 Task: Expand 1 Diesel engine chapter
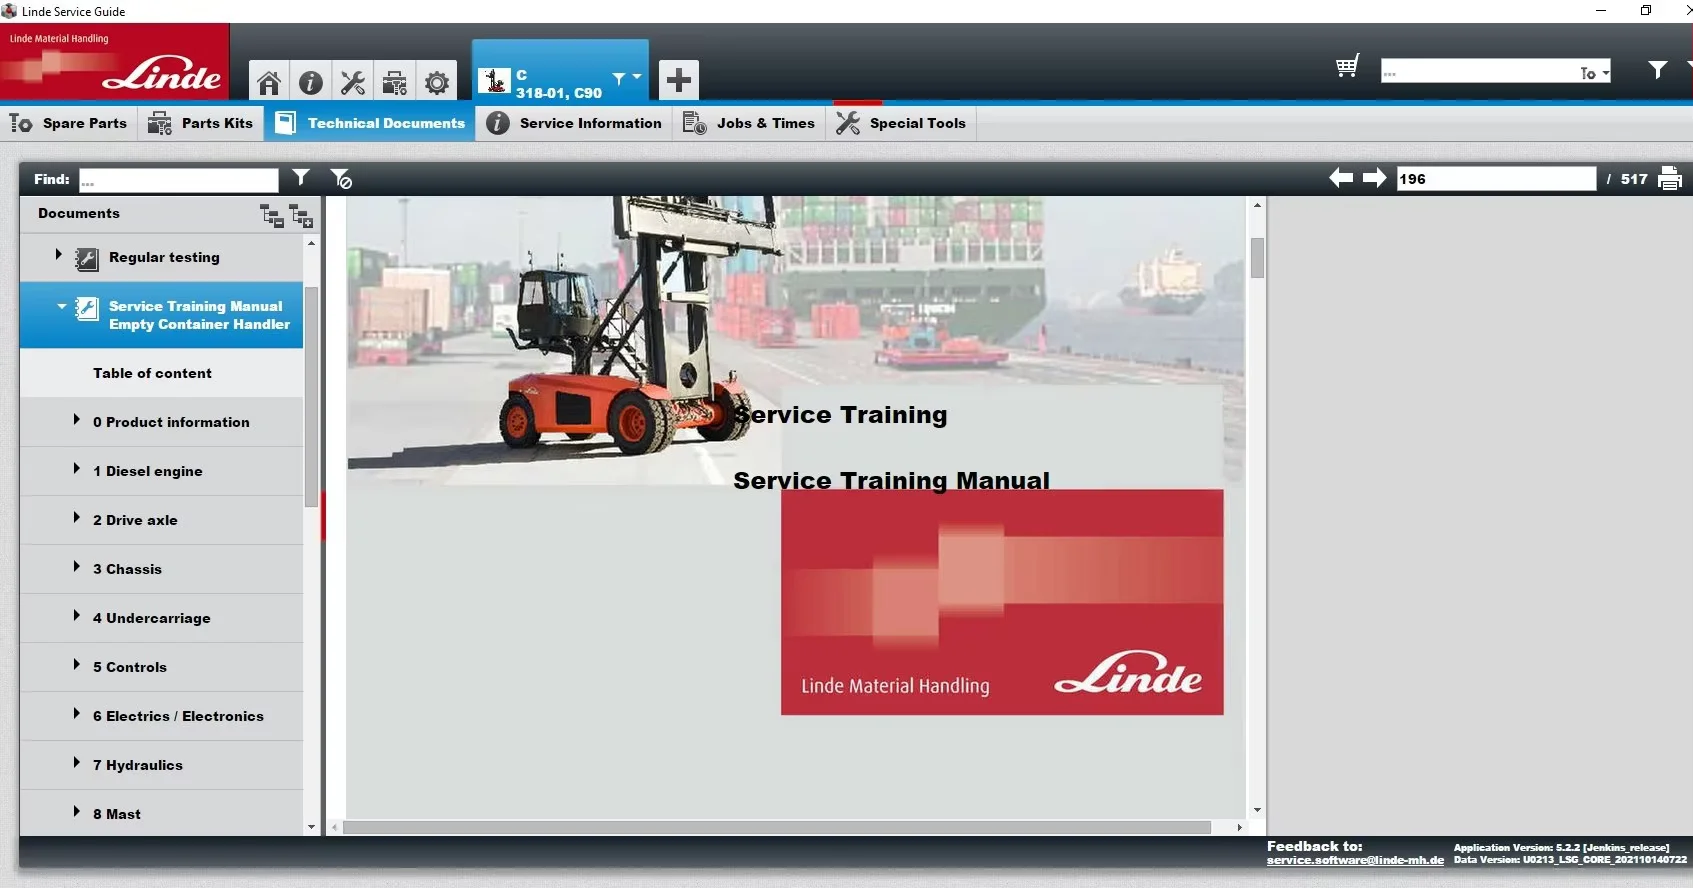76,469
